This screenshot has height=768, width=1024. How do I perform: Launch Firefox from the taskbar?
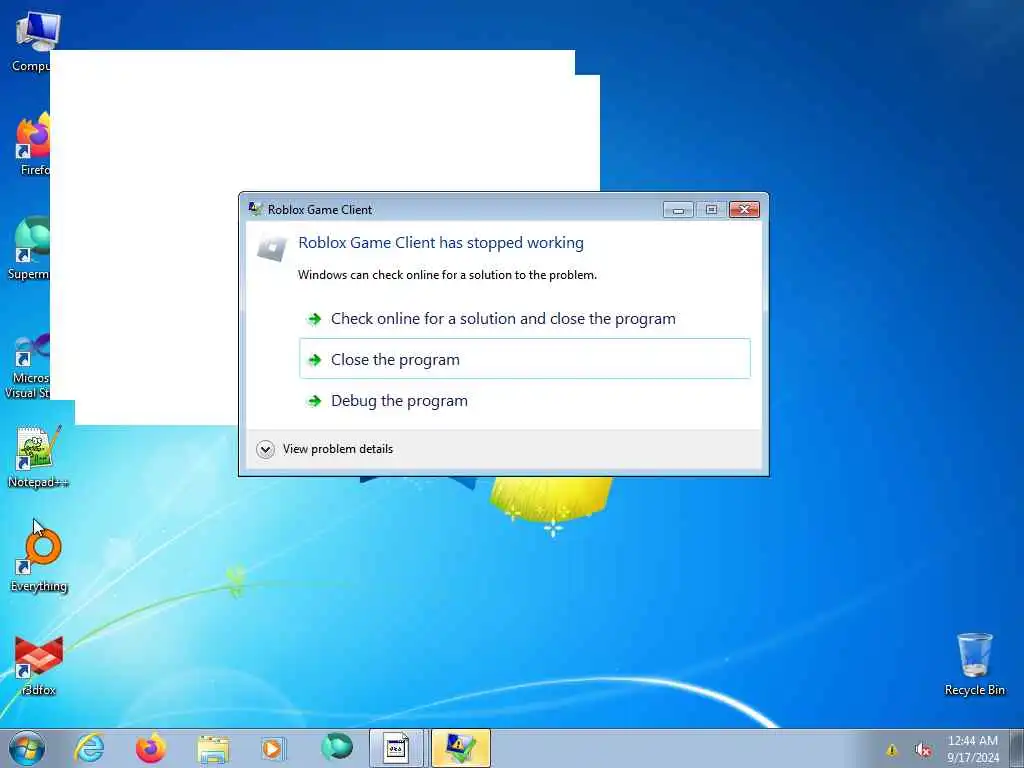[x=151, y=748]
